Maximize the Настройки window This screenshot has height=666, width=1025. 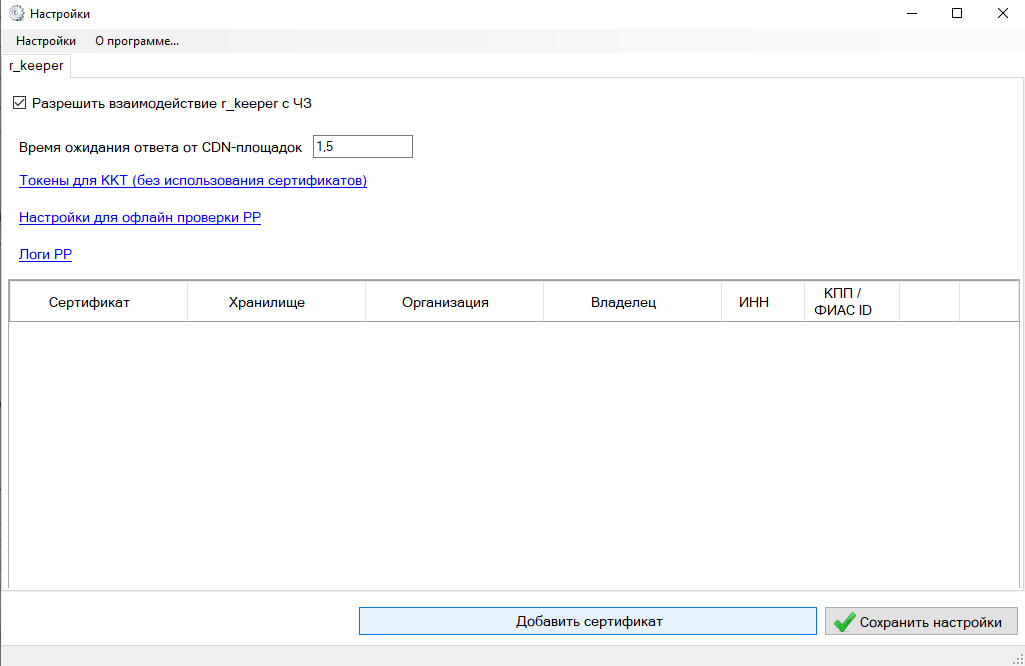(957, 14)
